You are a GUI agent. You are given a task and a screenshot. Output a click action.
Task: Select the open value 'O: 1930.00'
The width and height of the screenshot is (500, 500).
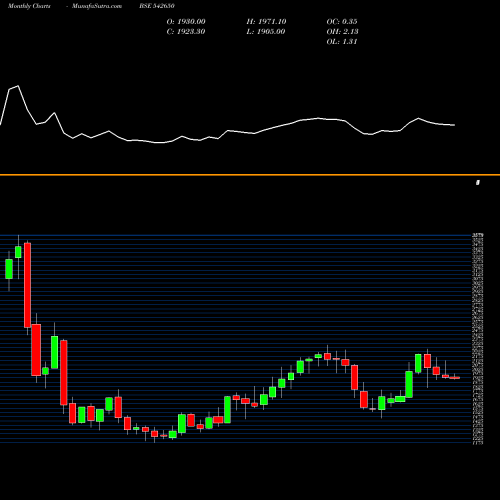coord(186,22)
